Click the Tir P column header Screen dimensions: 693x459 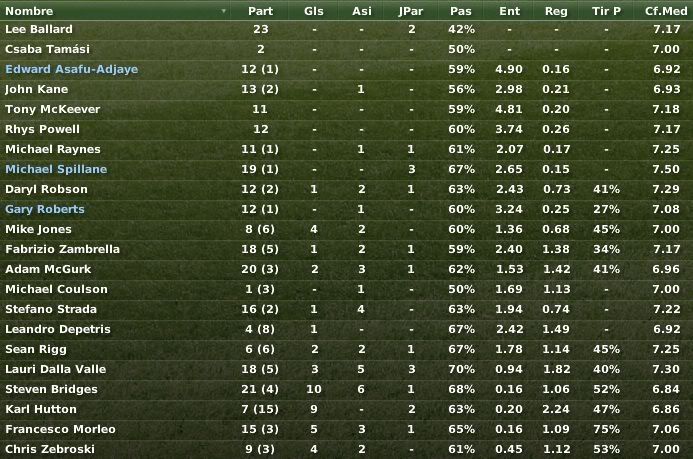coord(606,11)
